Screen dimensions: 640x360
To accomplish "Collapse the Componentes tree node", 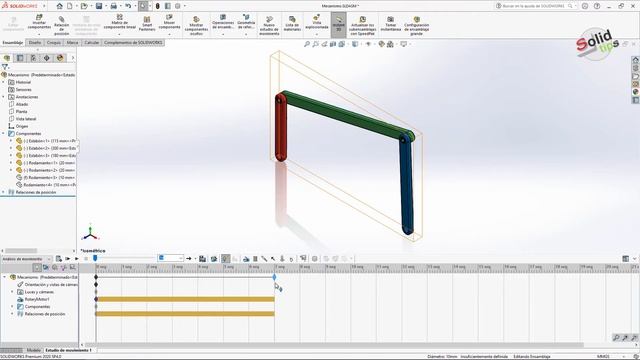I will coord(4,133).
